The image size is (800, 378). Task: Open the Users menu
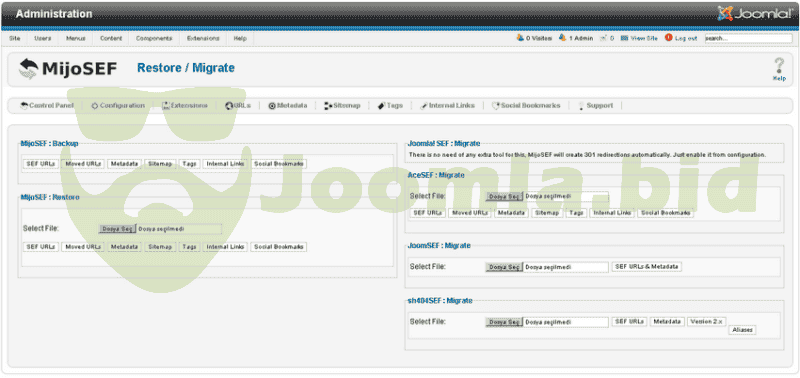[42, 38]
